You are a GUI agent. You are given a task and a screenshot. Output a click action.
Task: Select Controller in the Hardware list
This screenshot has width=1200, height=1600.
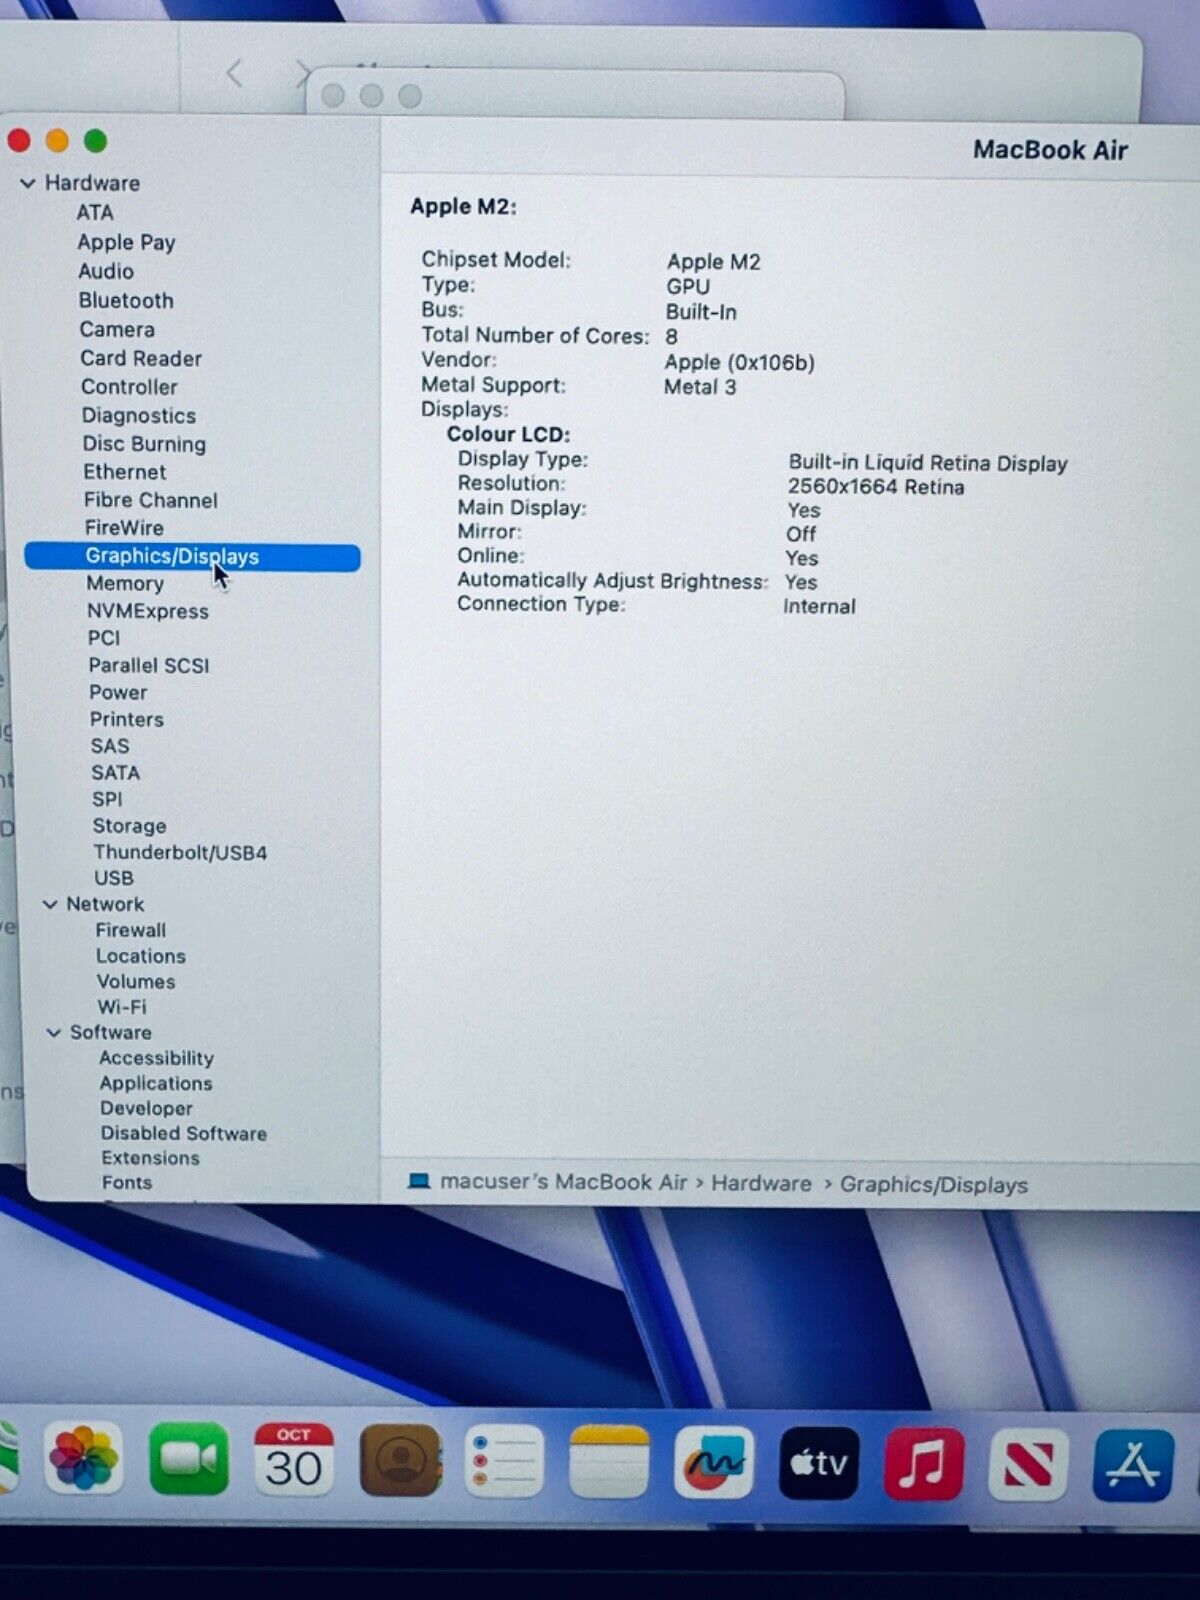(x=129, y=387)
